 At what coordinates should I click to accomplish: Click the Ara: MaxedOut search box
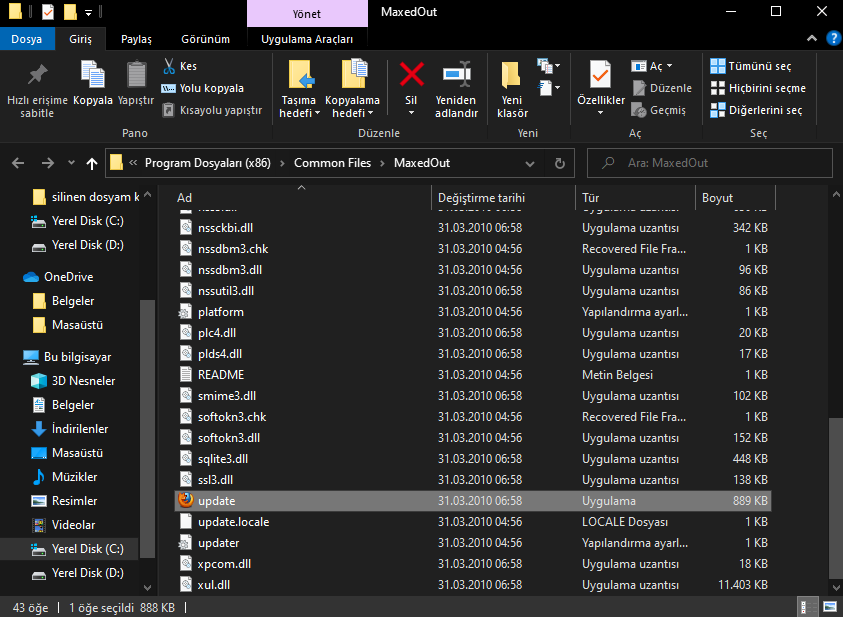click(710, 163)
